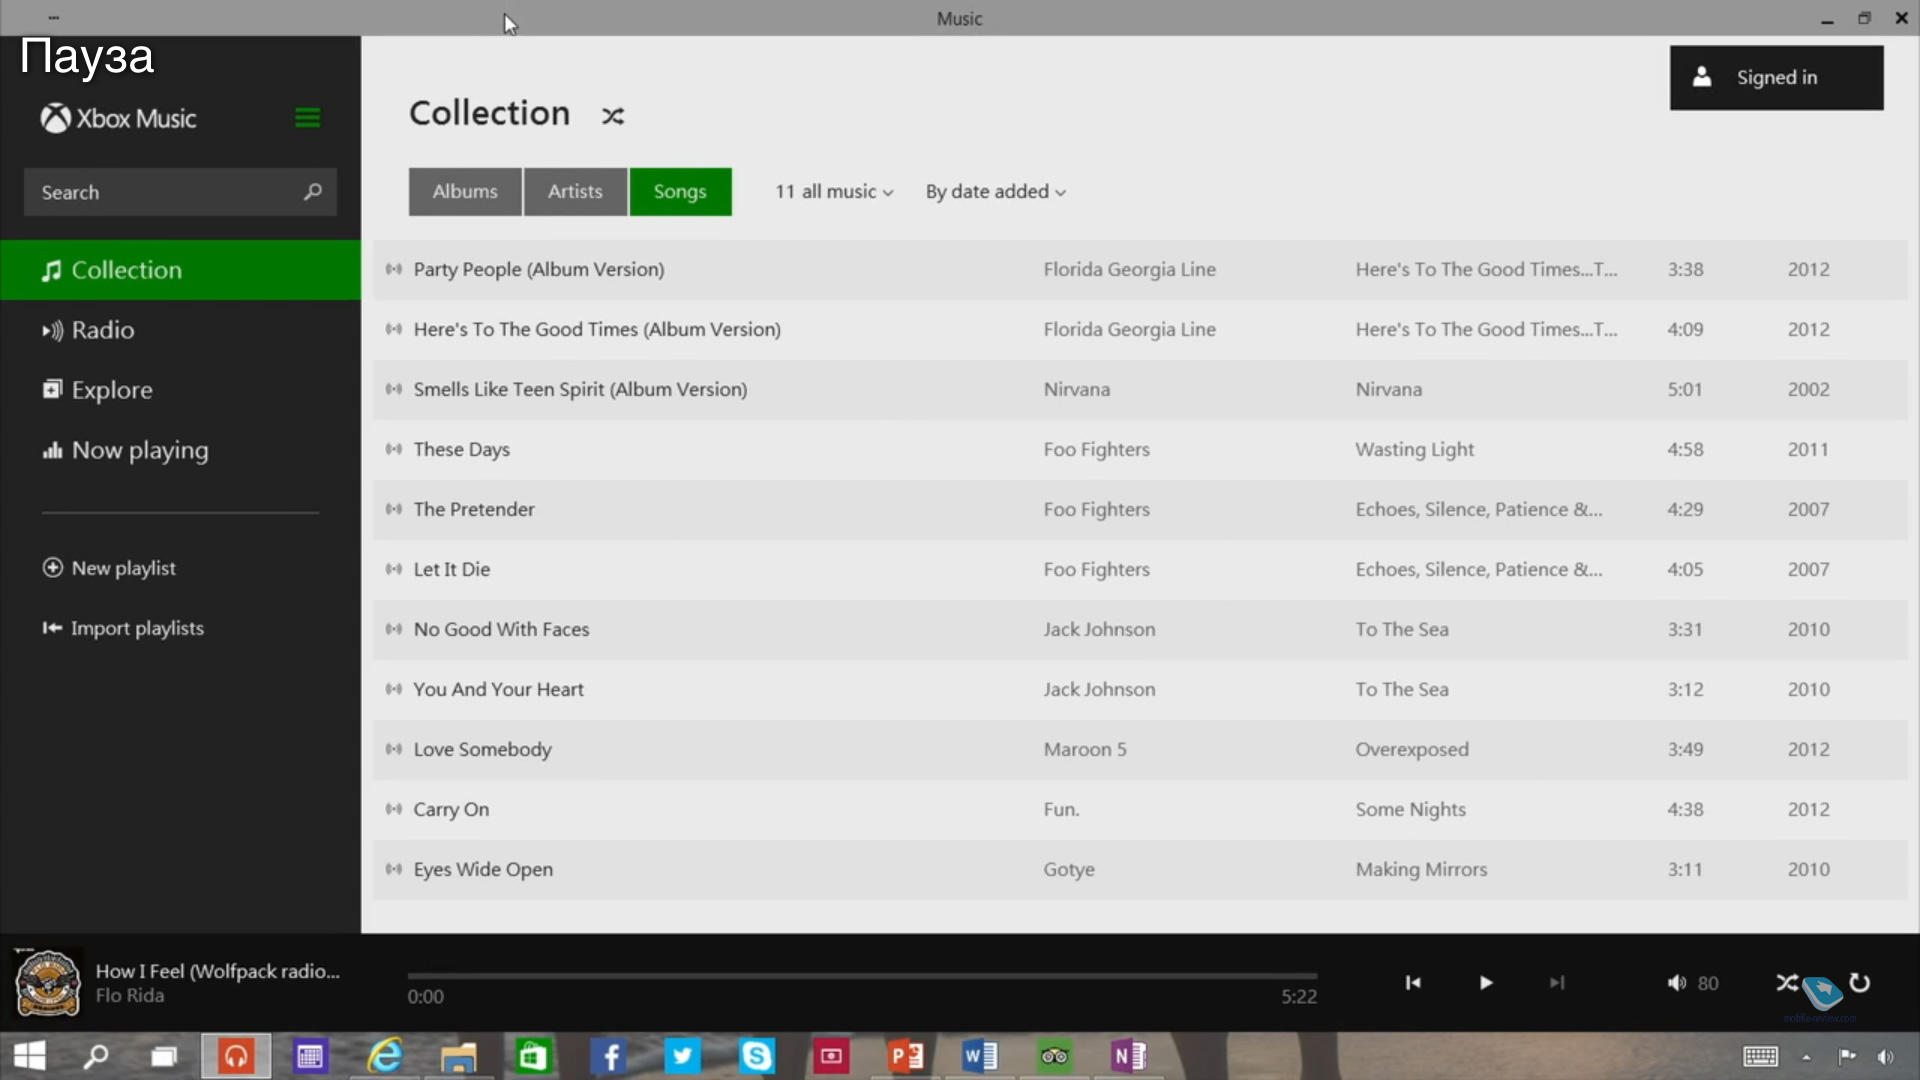Toggle shuffle in playback bar
Screen dimensions: 1920x1080
click(x=1787, y=983)
